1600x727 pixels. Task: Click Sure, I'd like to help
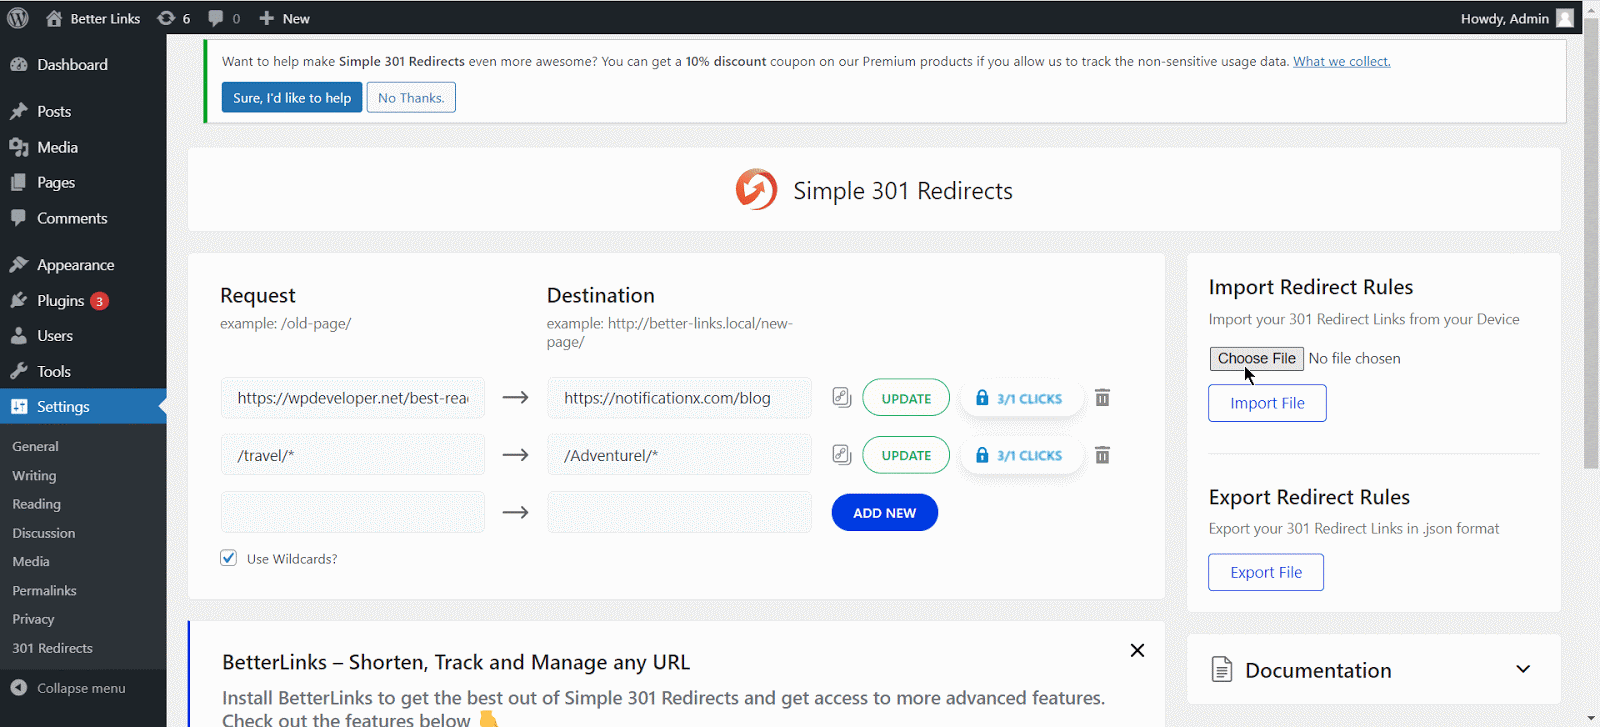292,97
